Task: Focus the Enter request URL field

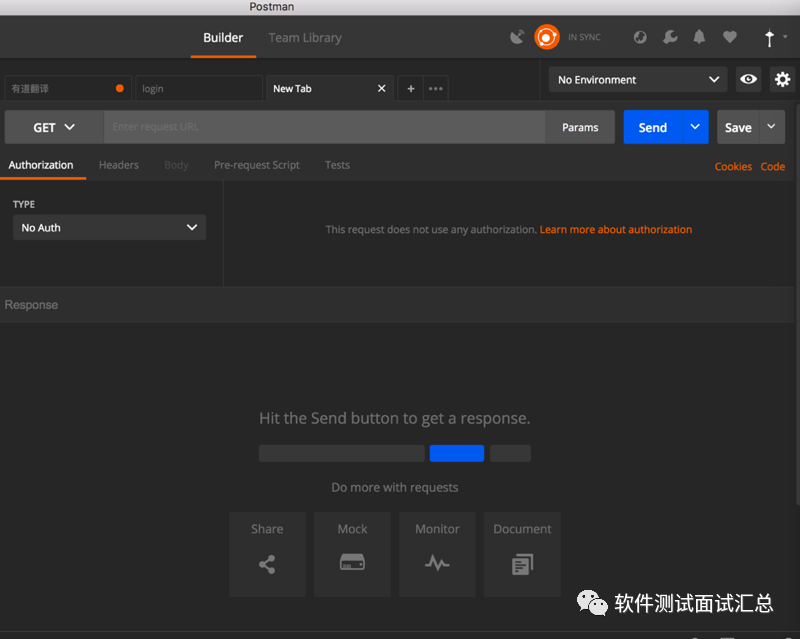Action: (324, 127)
